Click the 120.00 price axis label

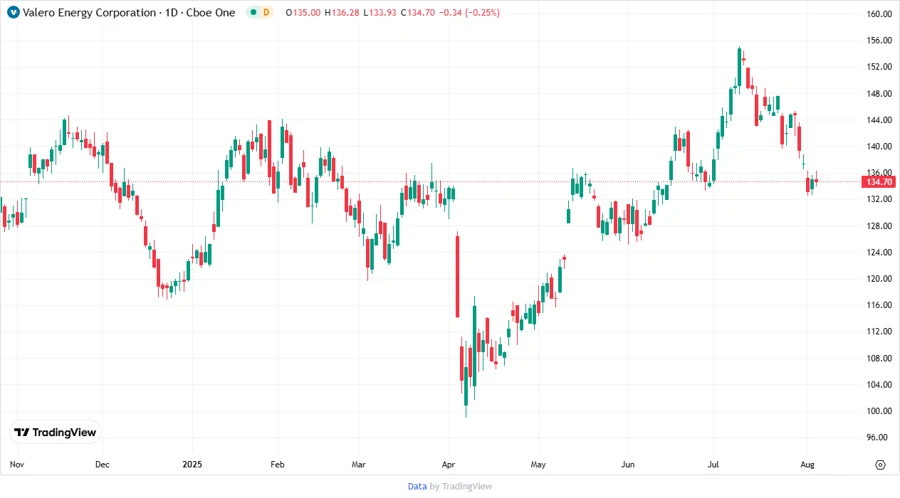(x=879, y=279)
